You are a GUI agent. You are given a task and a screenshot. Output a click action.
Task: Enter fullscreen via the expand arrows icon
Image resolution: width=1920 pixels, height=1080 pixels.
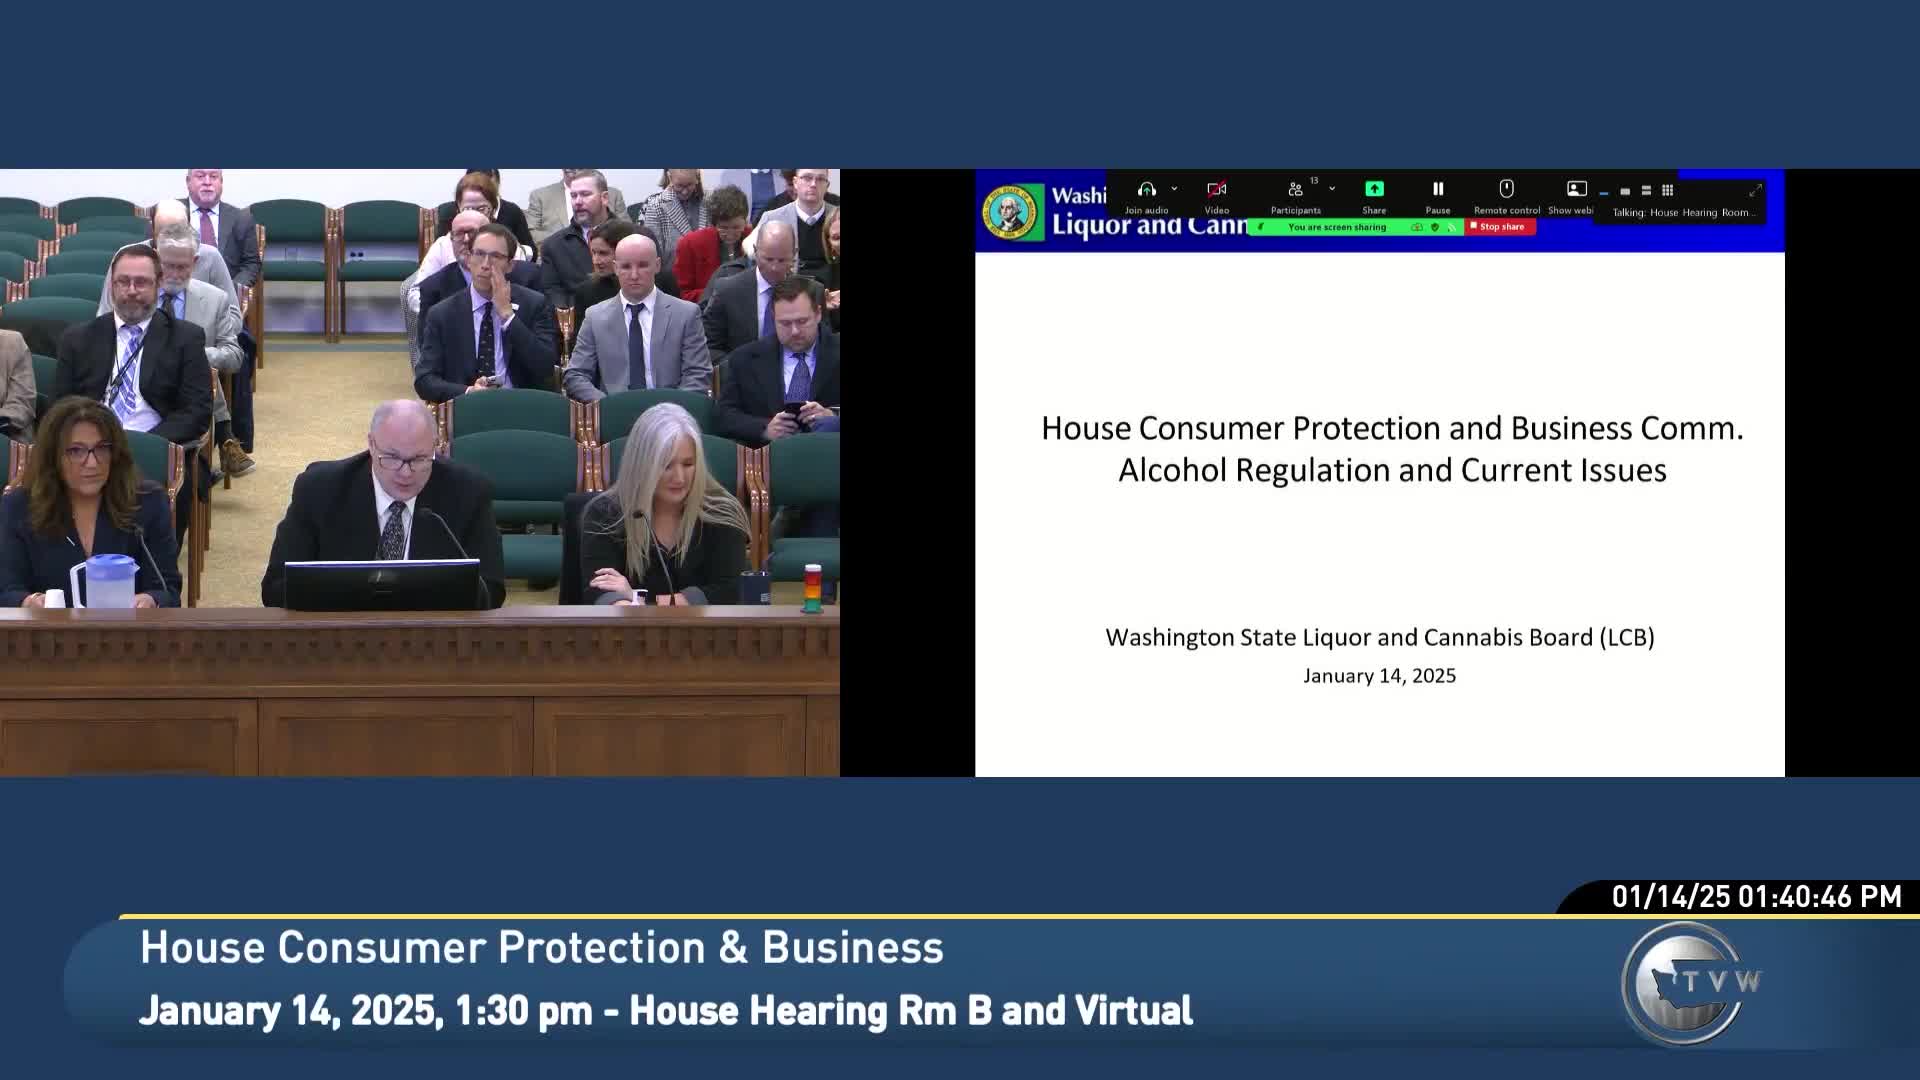click(1755, 192)
